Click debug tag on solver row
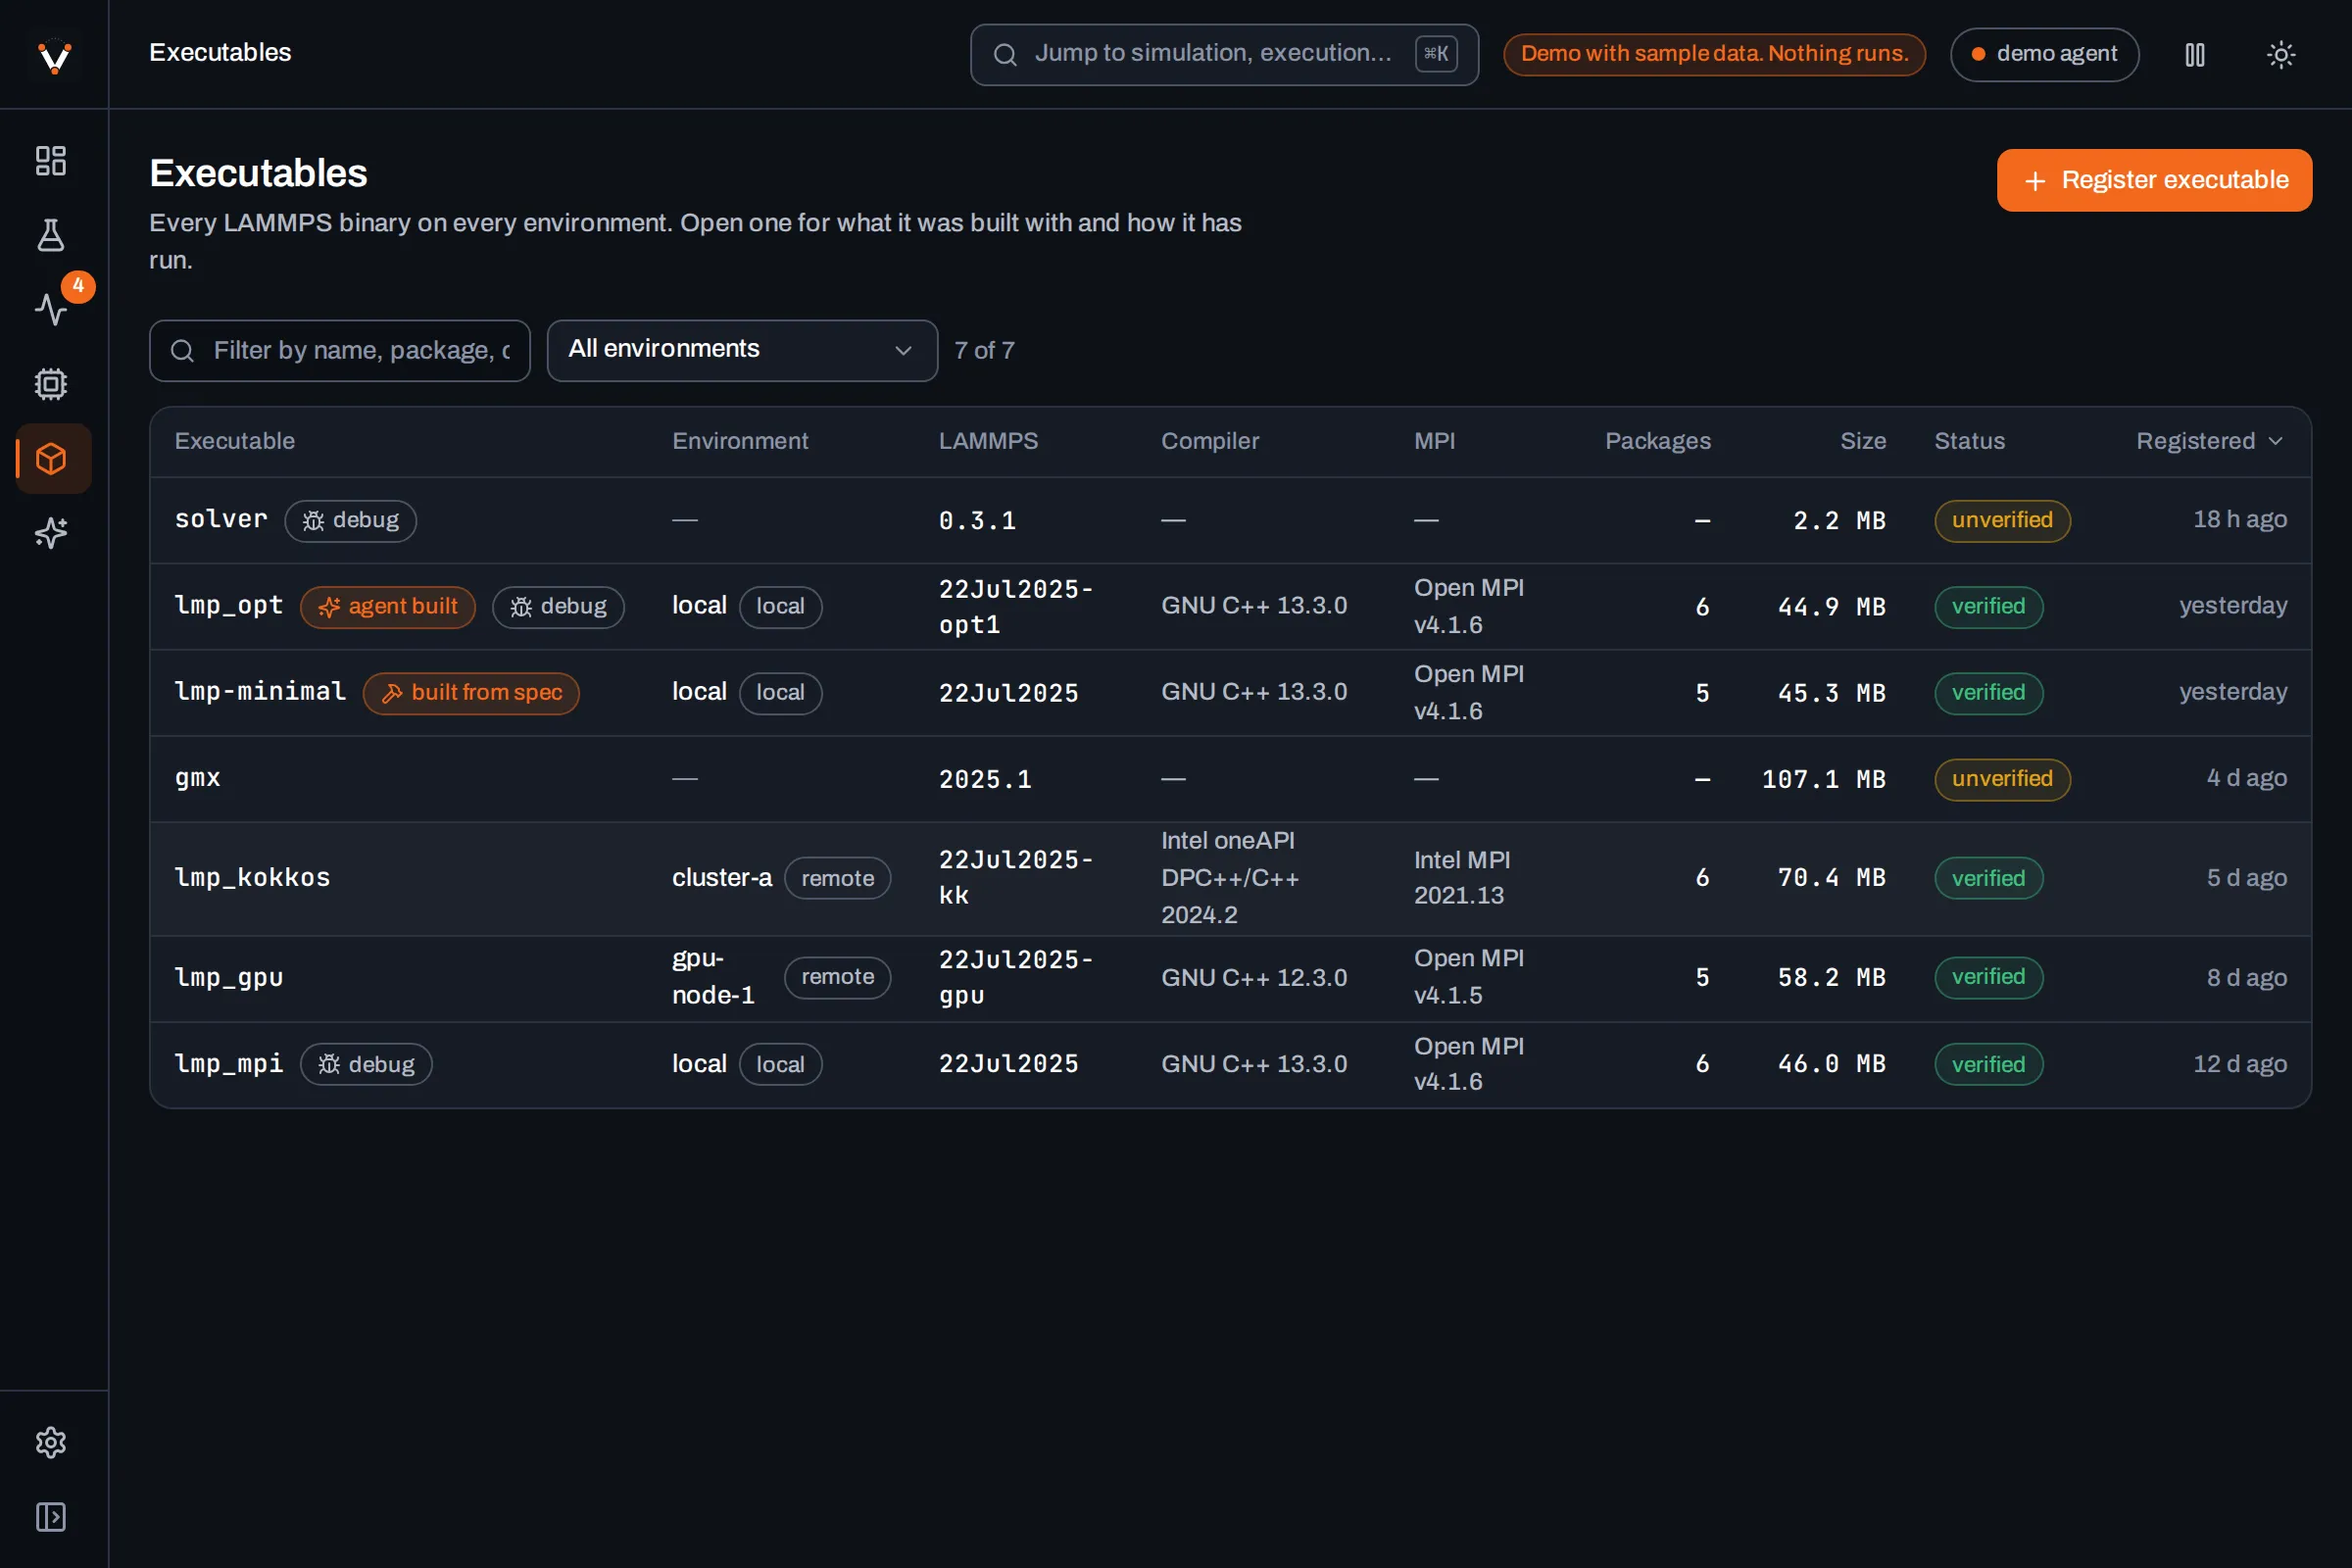The height and width of the screenshot is (1568, 2352). click(x=350, y=520)
